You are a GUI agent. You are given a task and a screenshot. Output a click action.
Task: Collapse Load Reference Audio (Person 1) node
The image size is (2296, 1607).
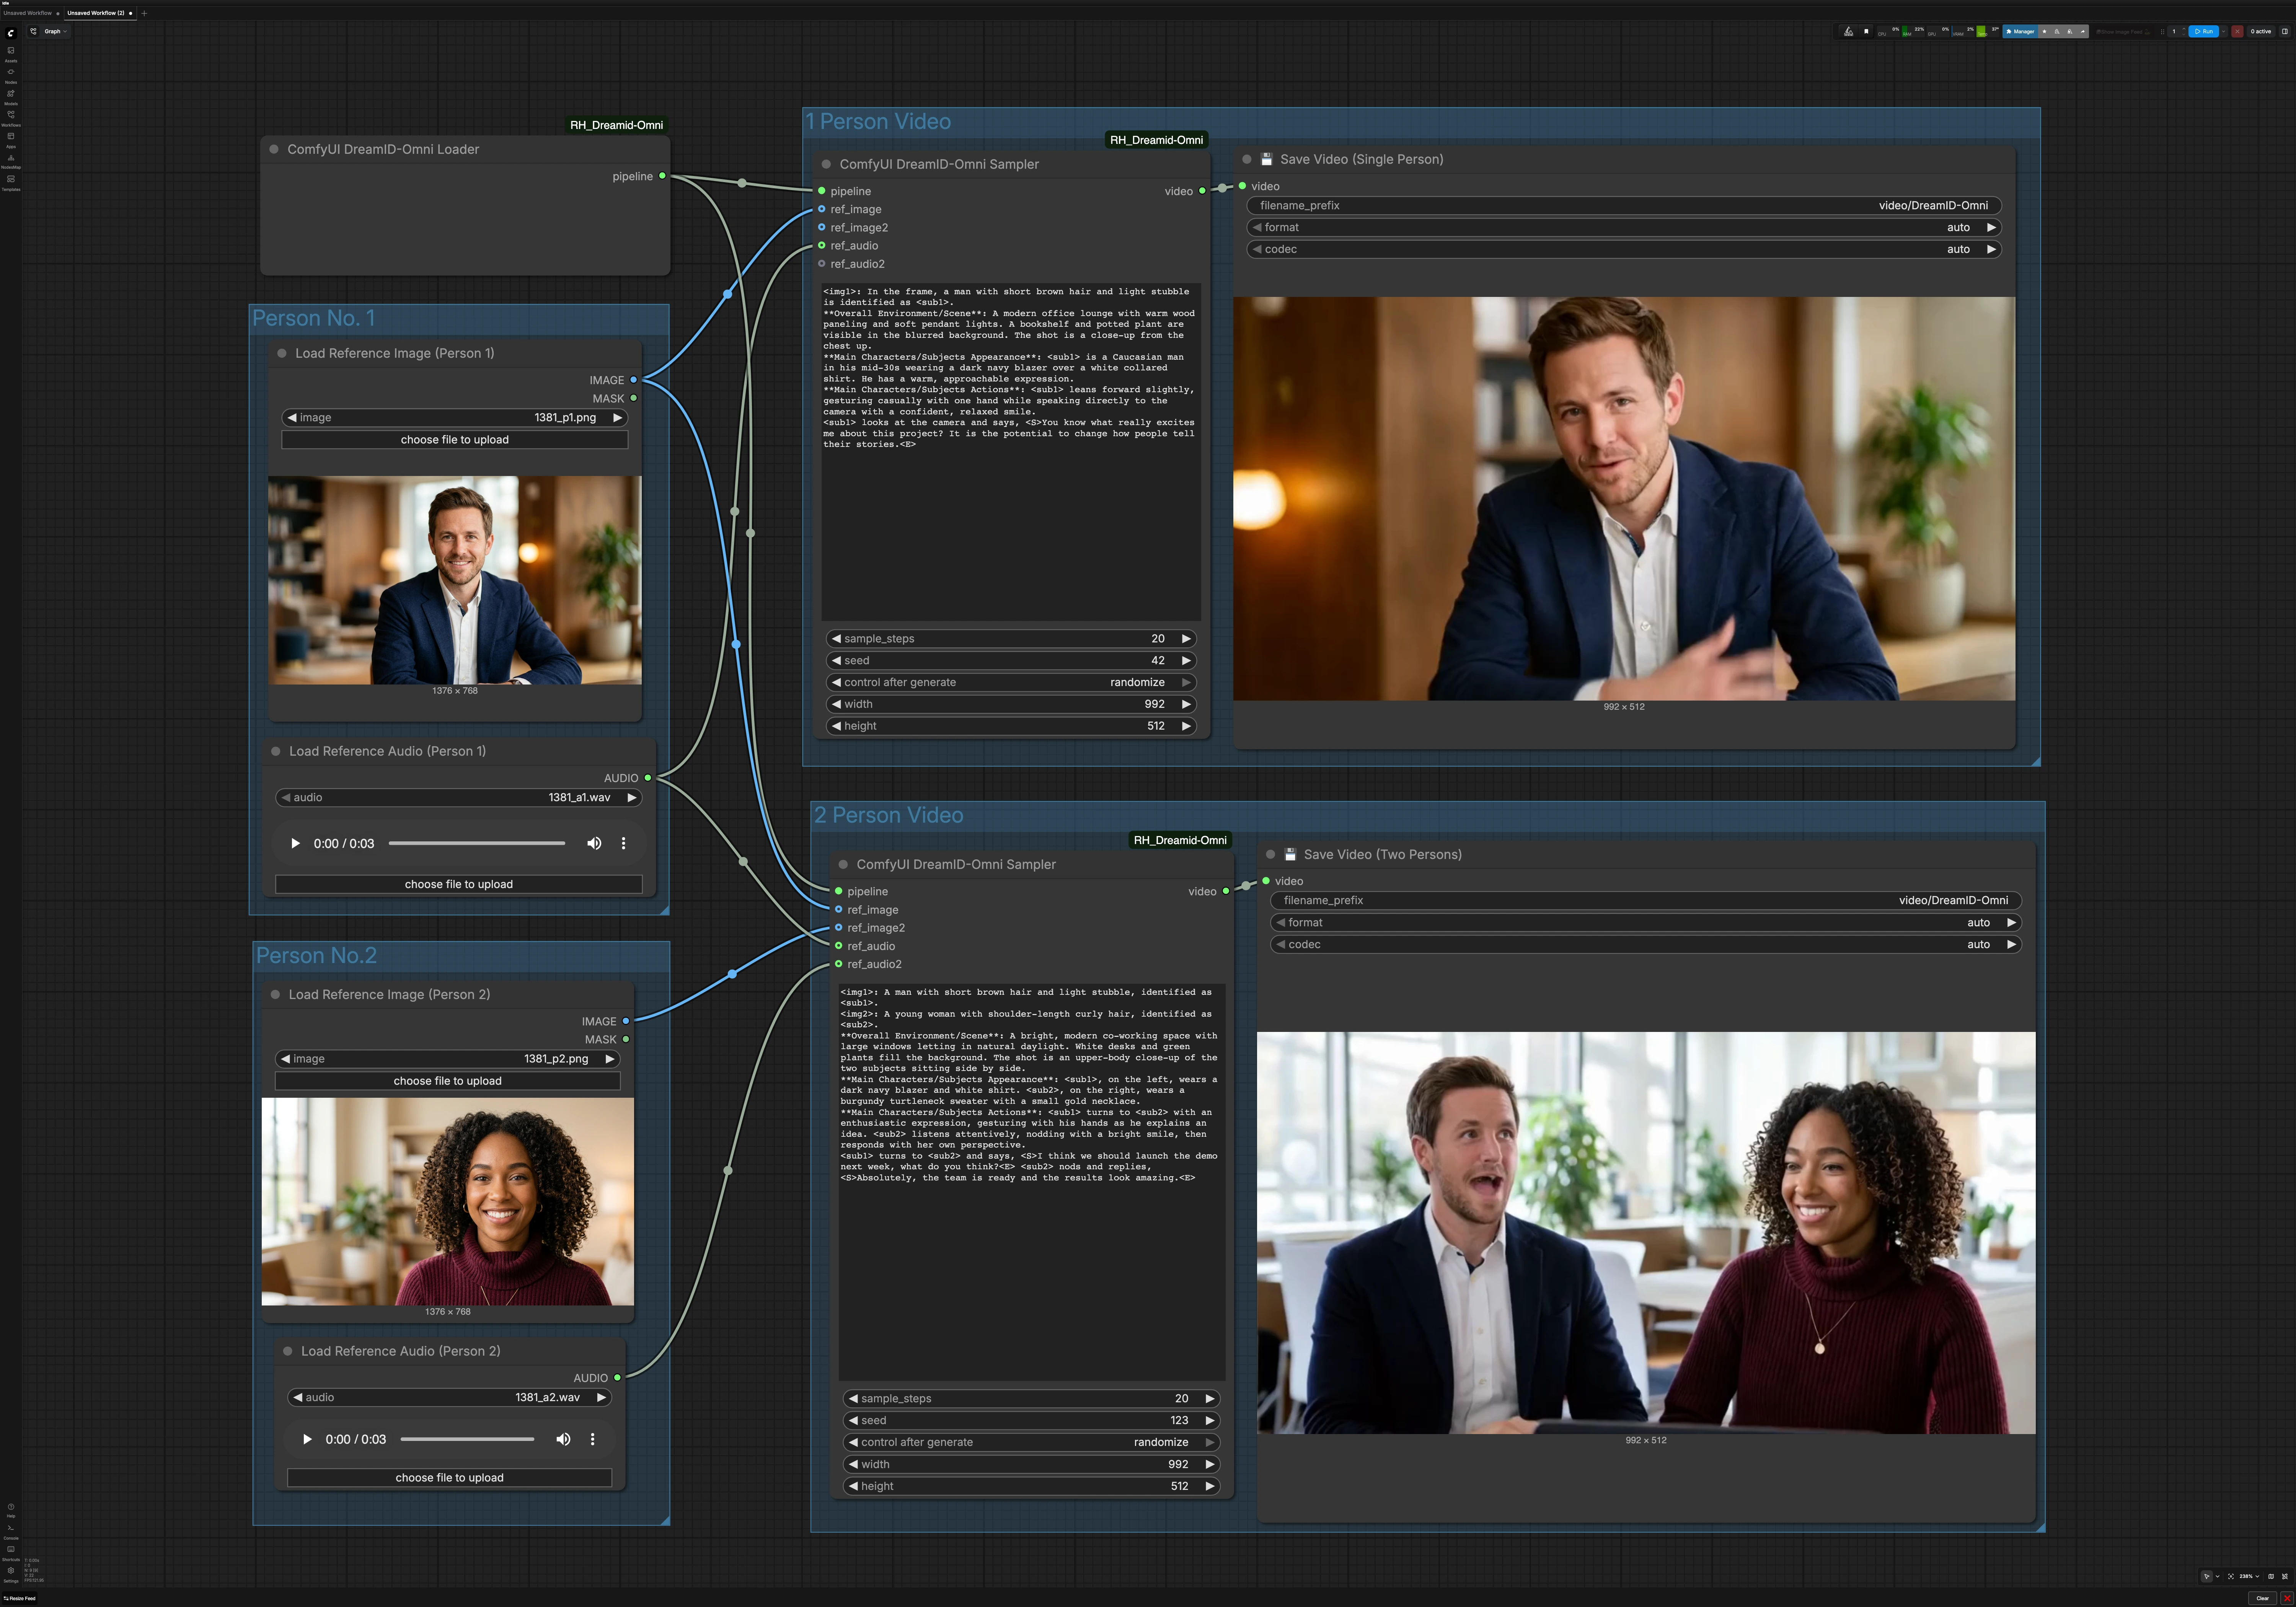(x=275, y=751)
